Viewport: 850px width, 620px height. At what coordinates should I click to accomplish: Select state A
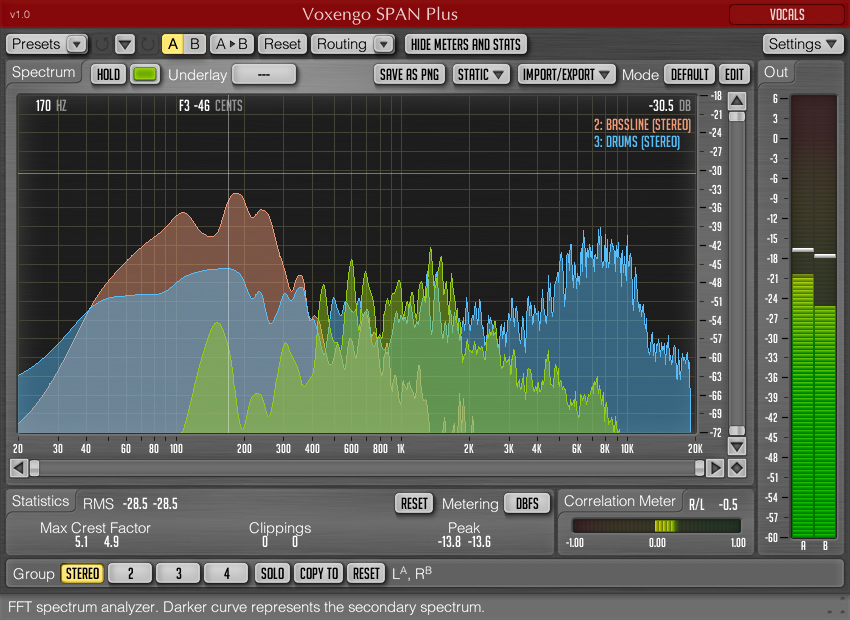(x=173, y=44)
